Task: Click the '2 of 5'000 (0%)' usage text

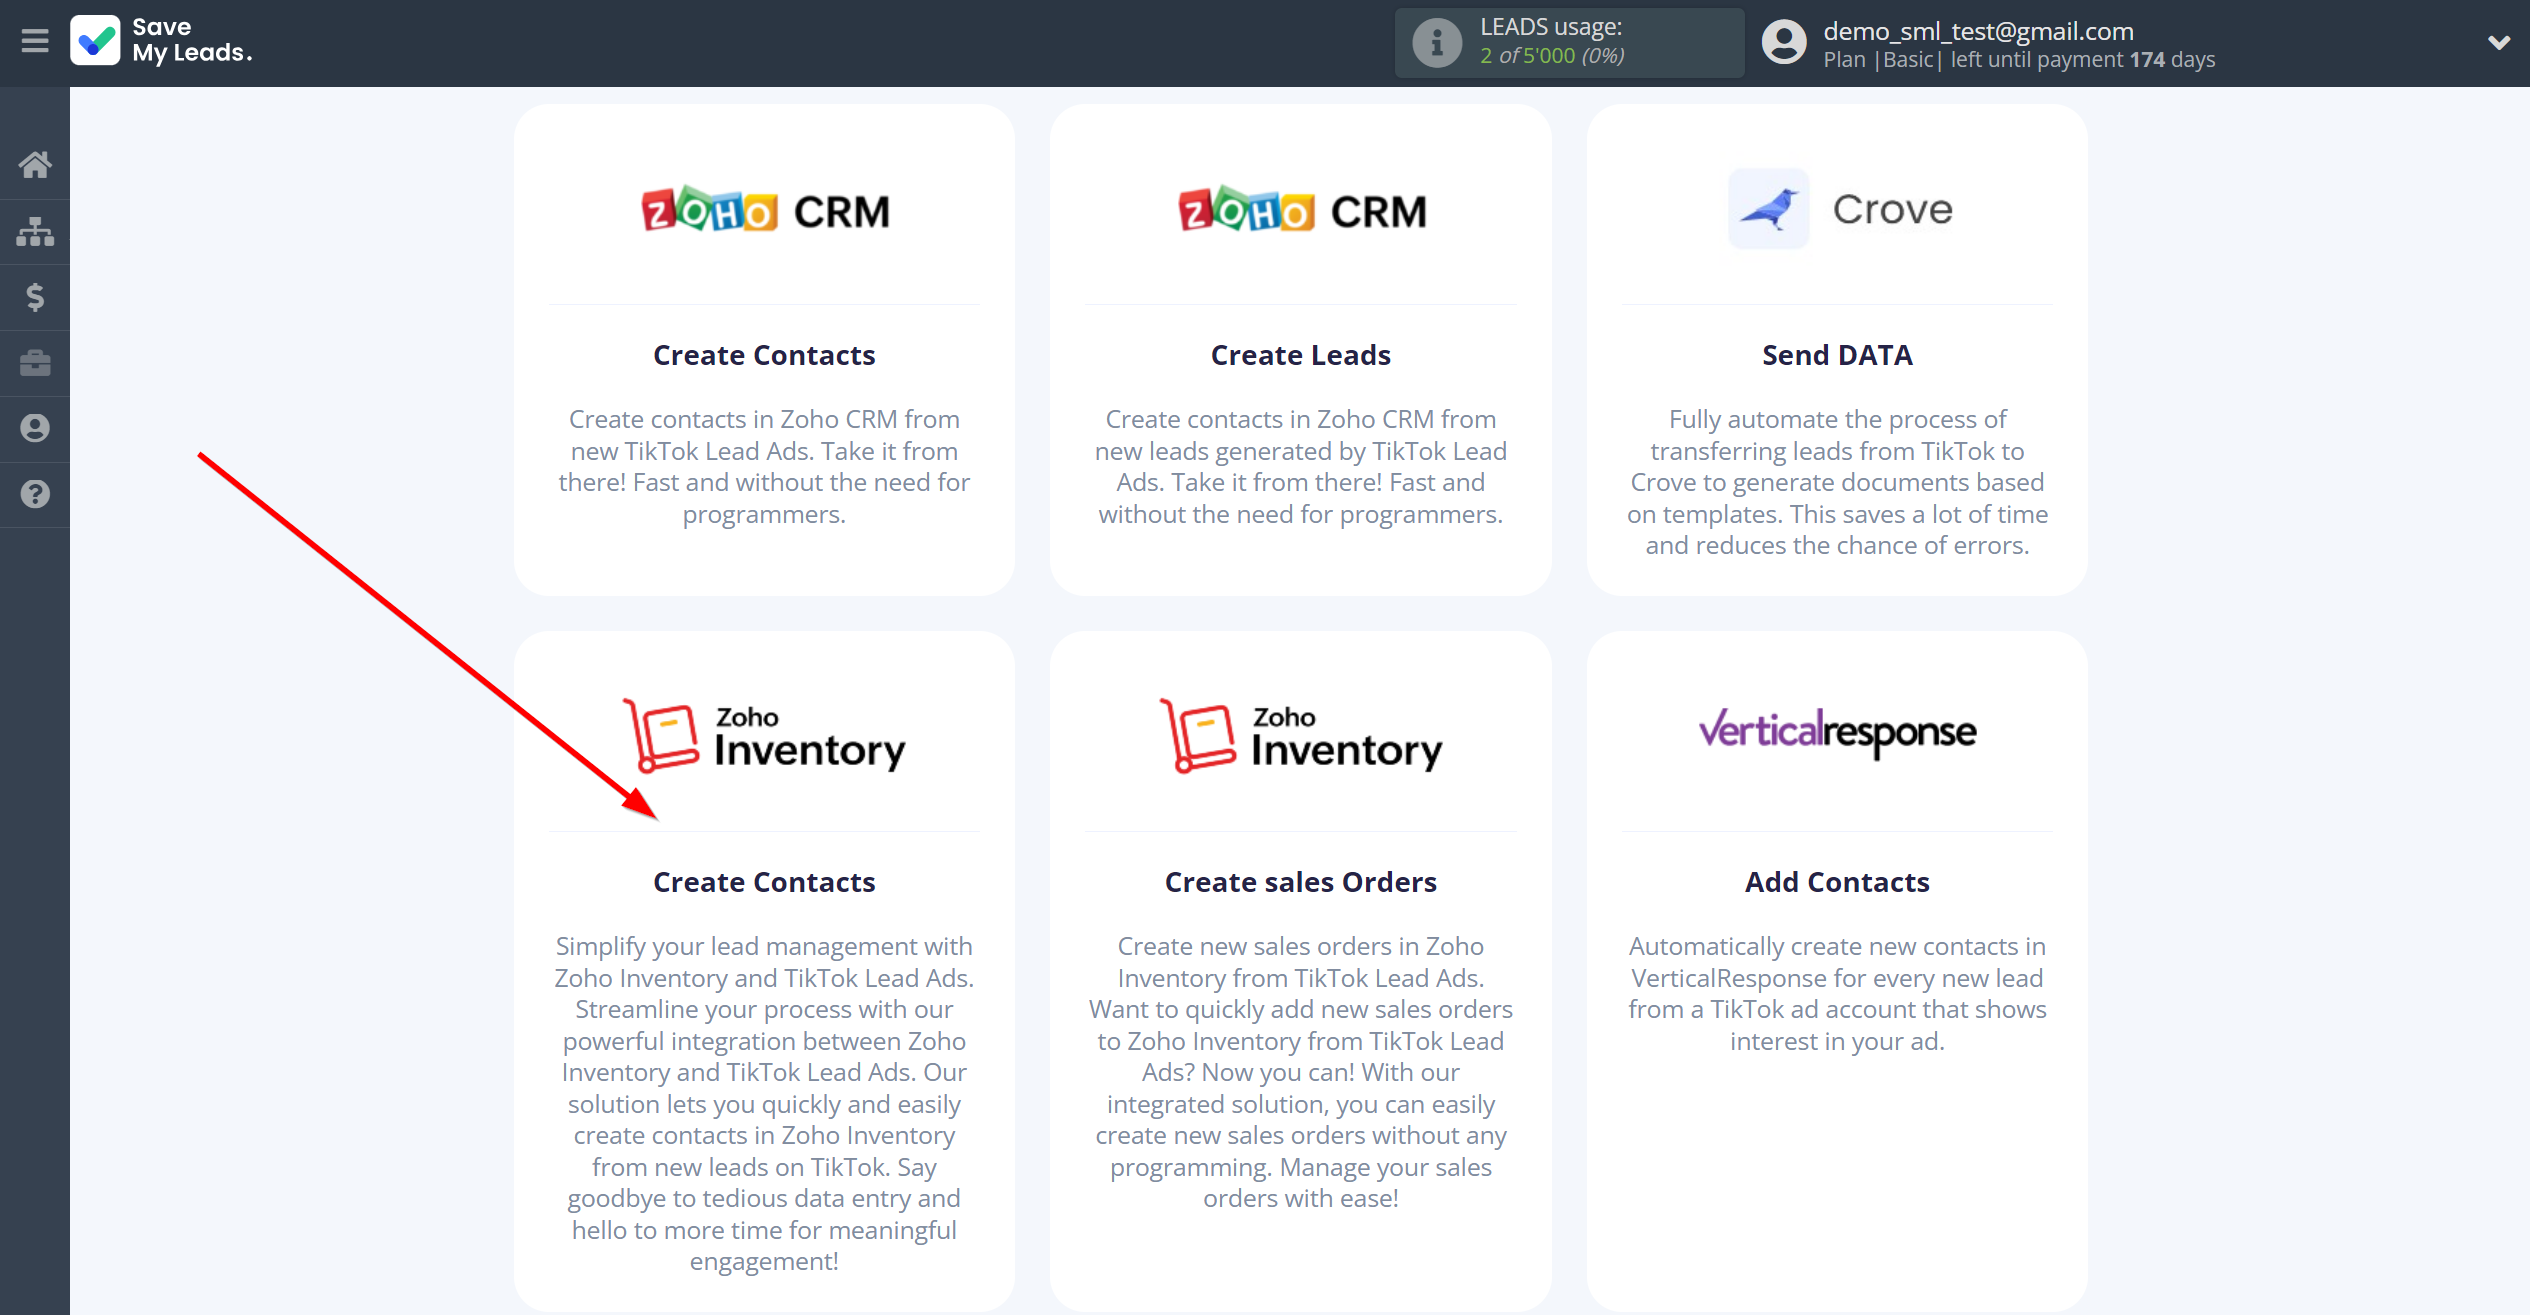Action: pos(1552,56)
